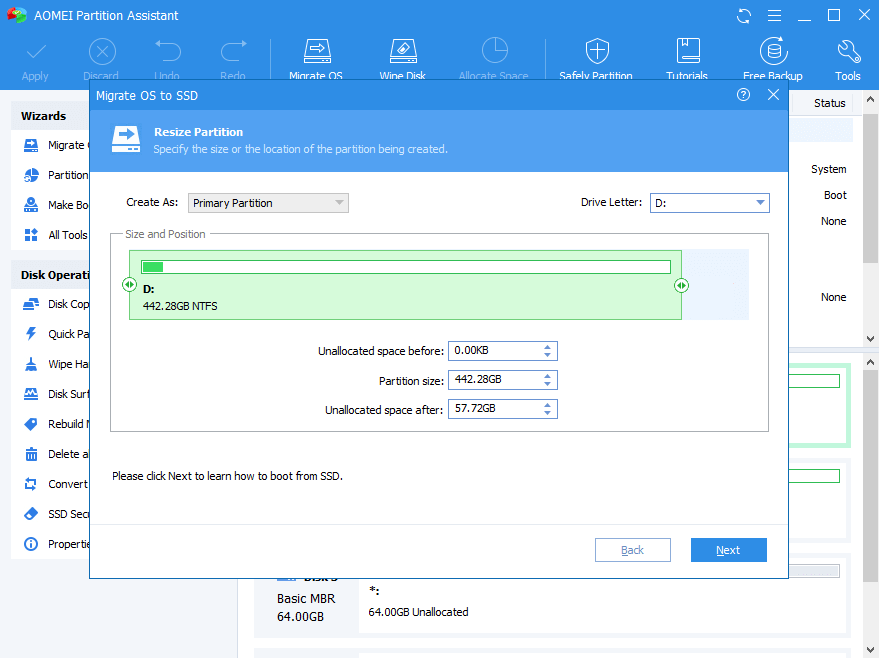Screen dimensions: 879x658
Task: Decrease Unallocated space after value
Action: [548, 414]
